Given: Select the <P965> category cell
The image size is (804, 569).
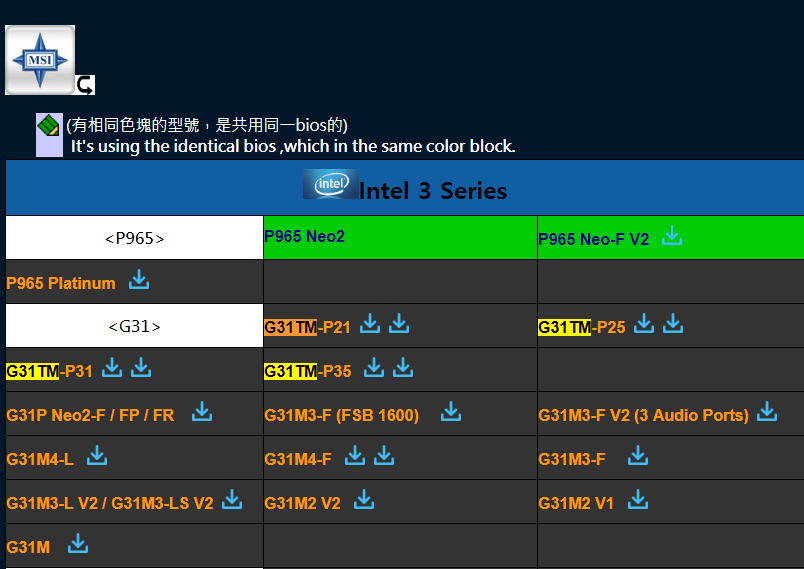Looking at the screenshot, I should 134,238.
